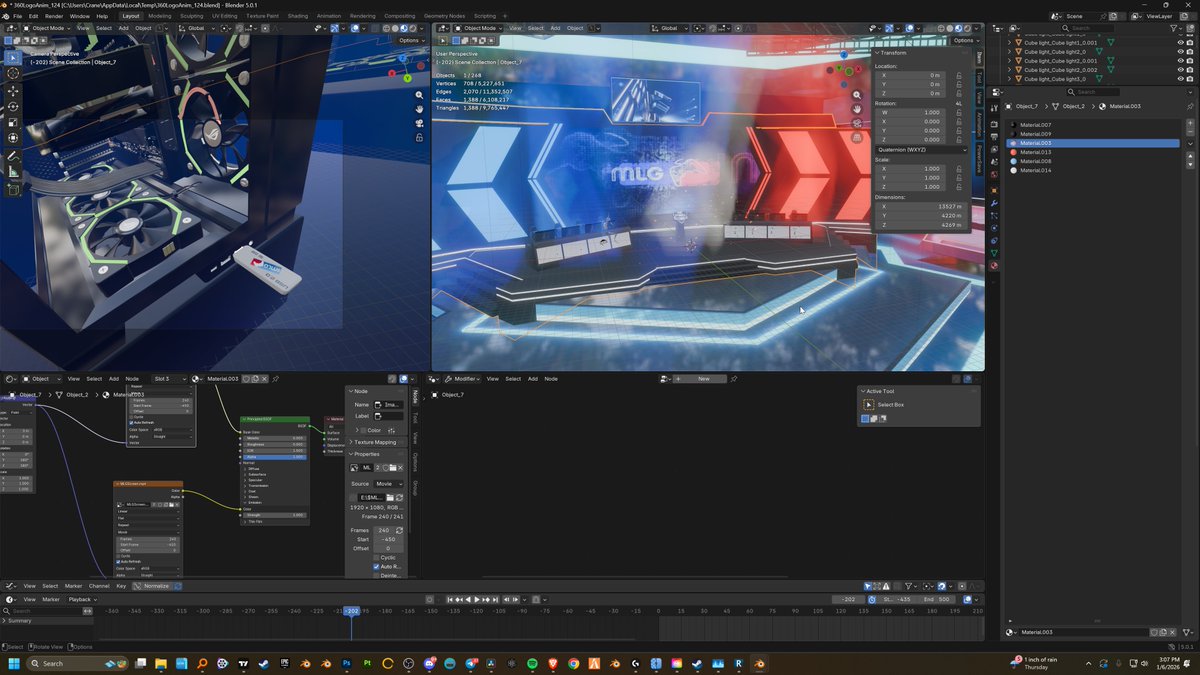Hide Cube light_Cube light2_0 with eye toggle

1181,51
